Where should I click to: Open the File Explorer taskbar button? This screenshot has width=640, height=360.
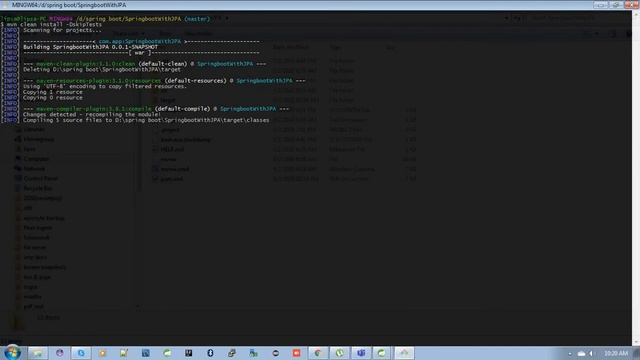[x=38, y=353]
